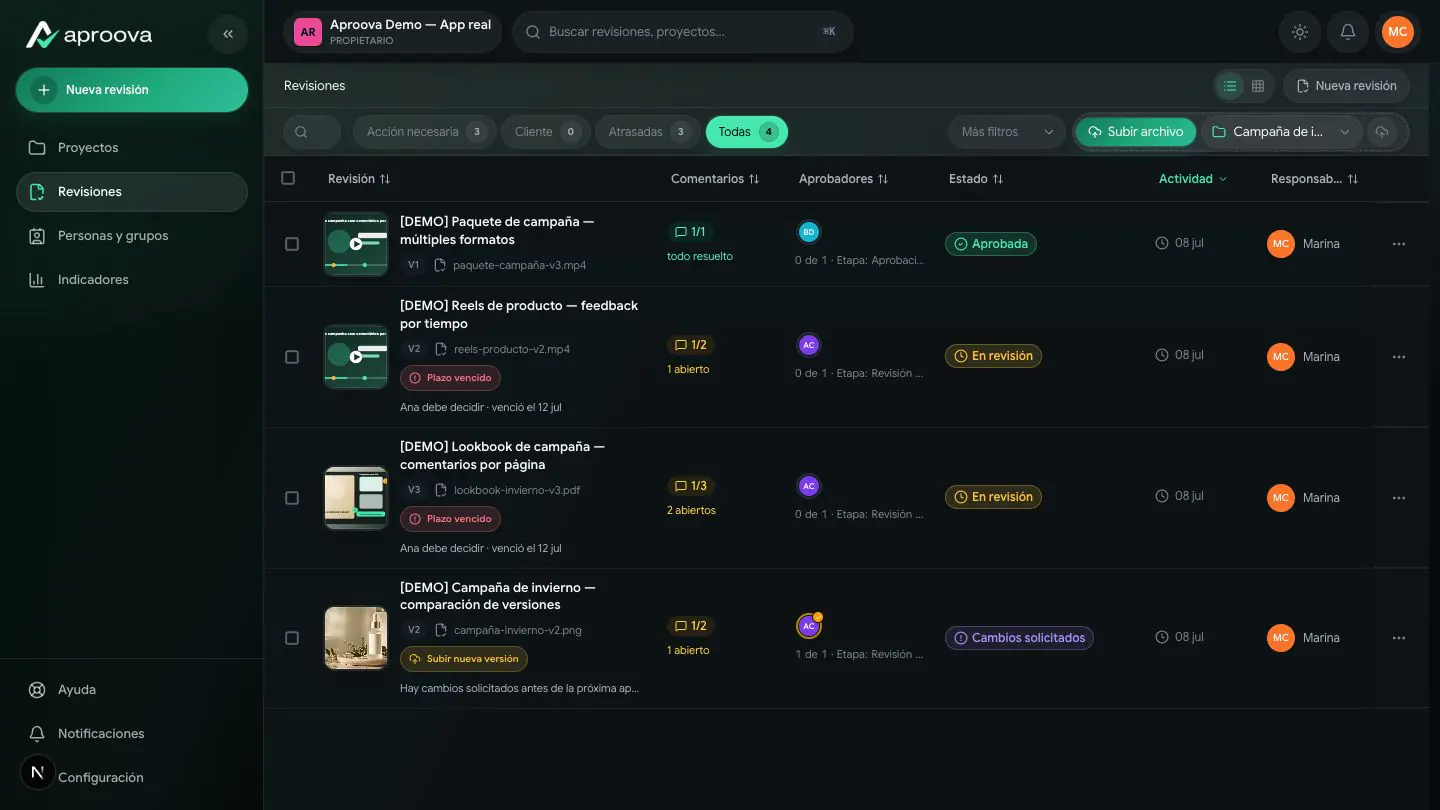This screenshot has height=810, width=1440.
Task: Click the Subir archivo button
Action: pos(1135,132)
